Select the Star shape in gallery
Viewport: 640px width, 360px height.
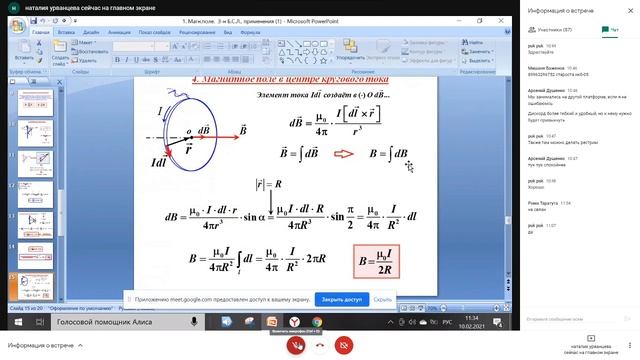[x=323, y=61]
